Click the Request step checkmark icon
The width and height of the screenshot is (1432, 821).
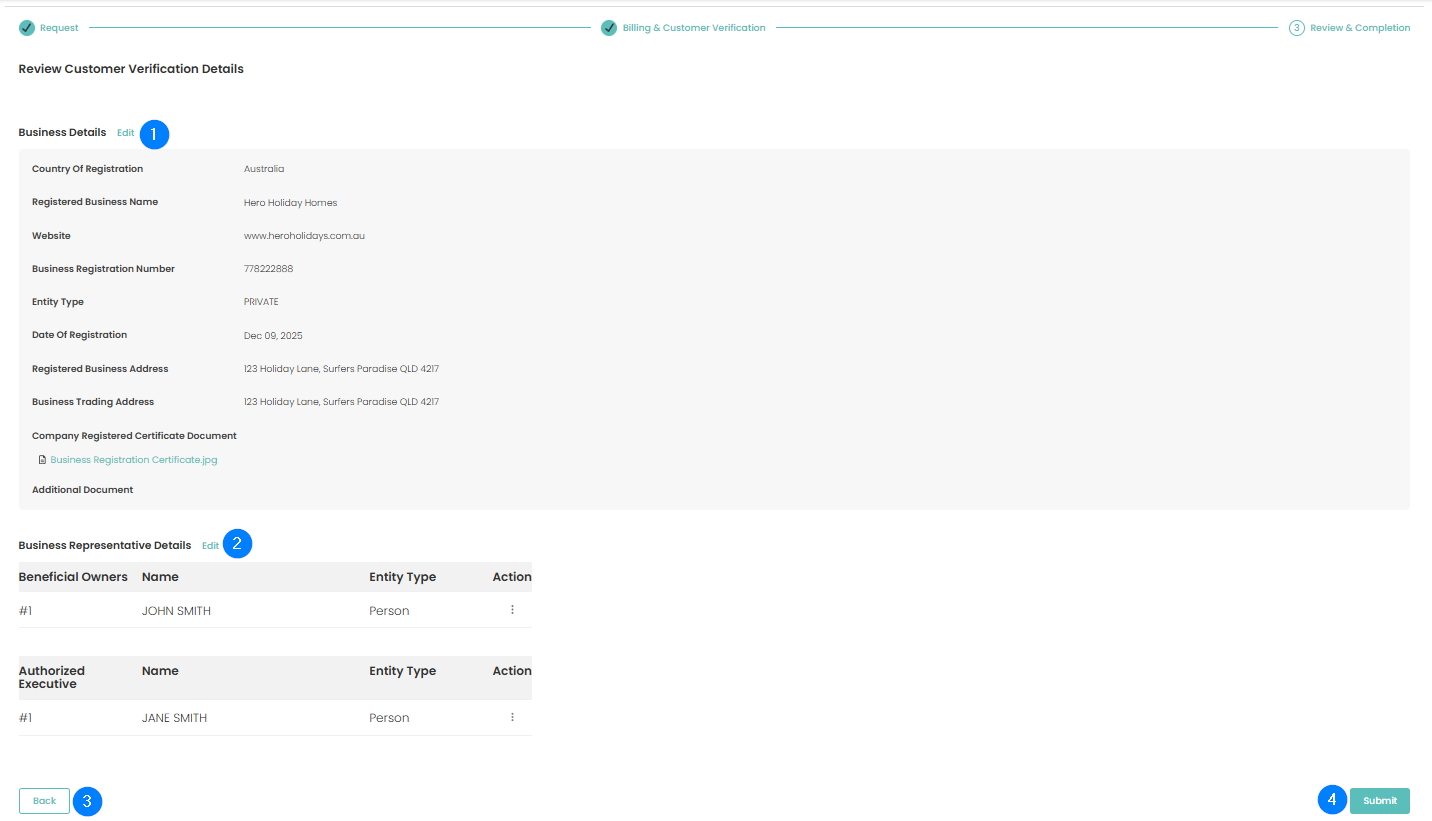pos(27,28)
